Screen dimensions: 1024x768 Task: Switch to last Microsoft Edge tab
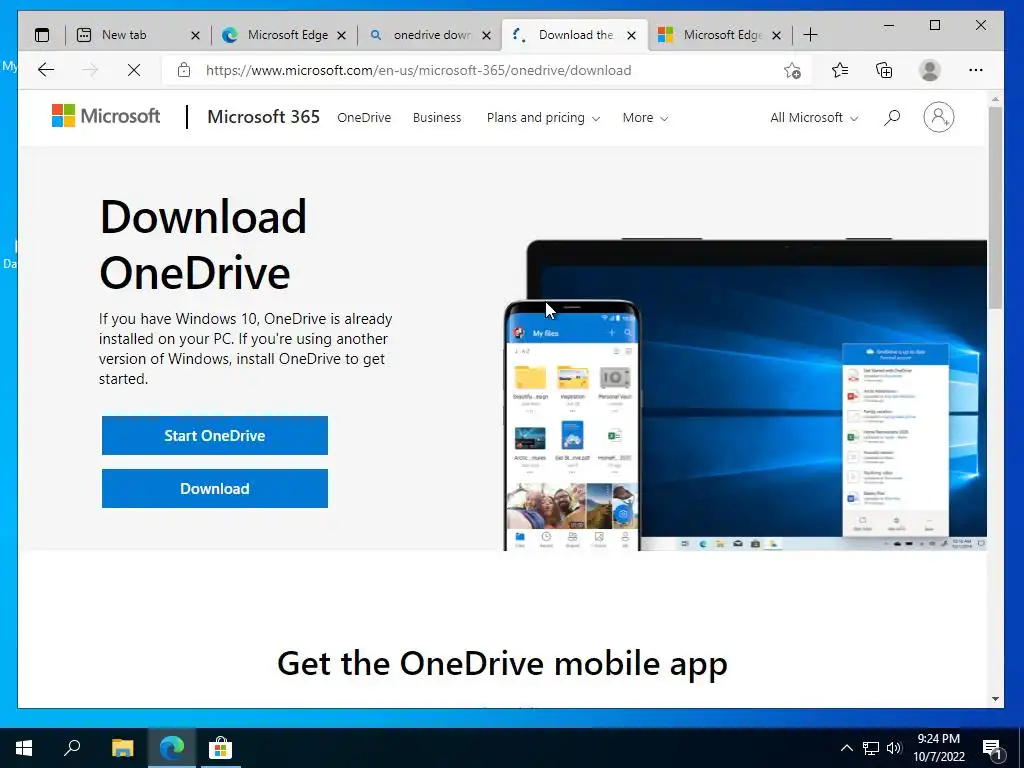tap(719, 35)
